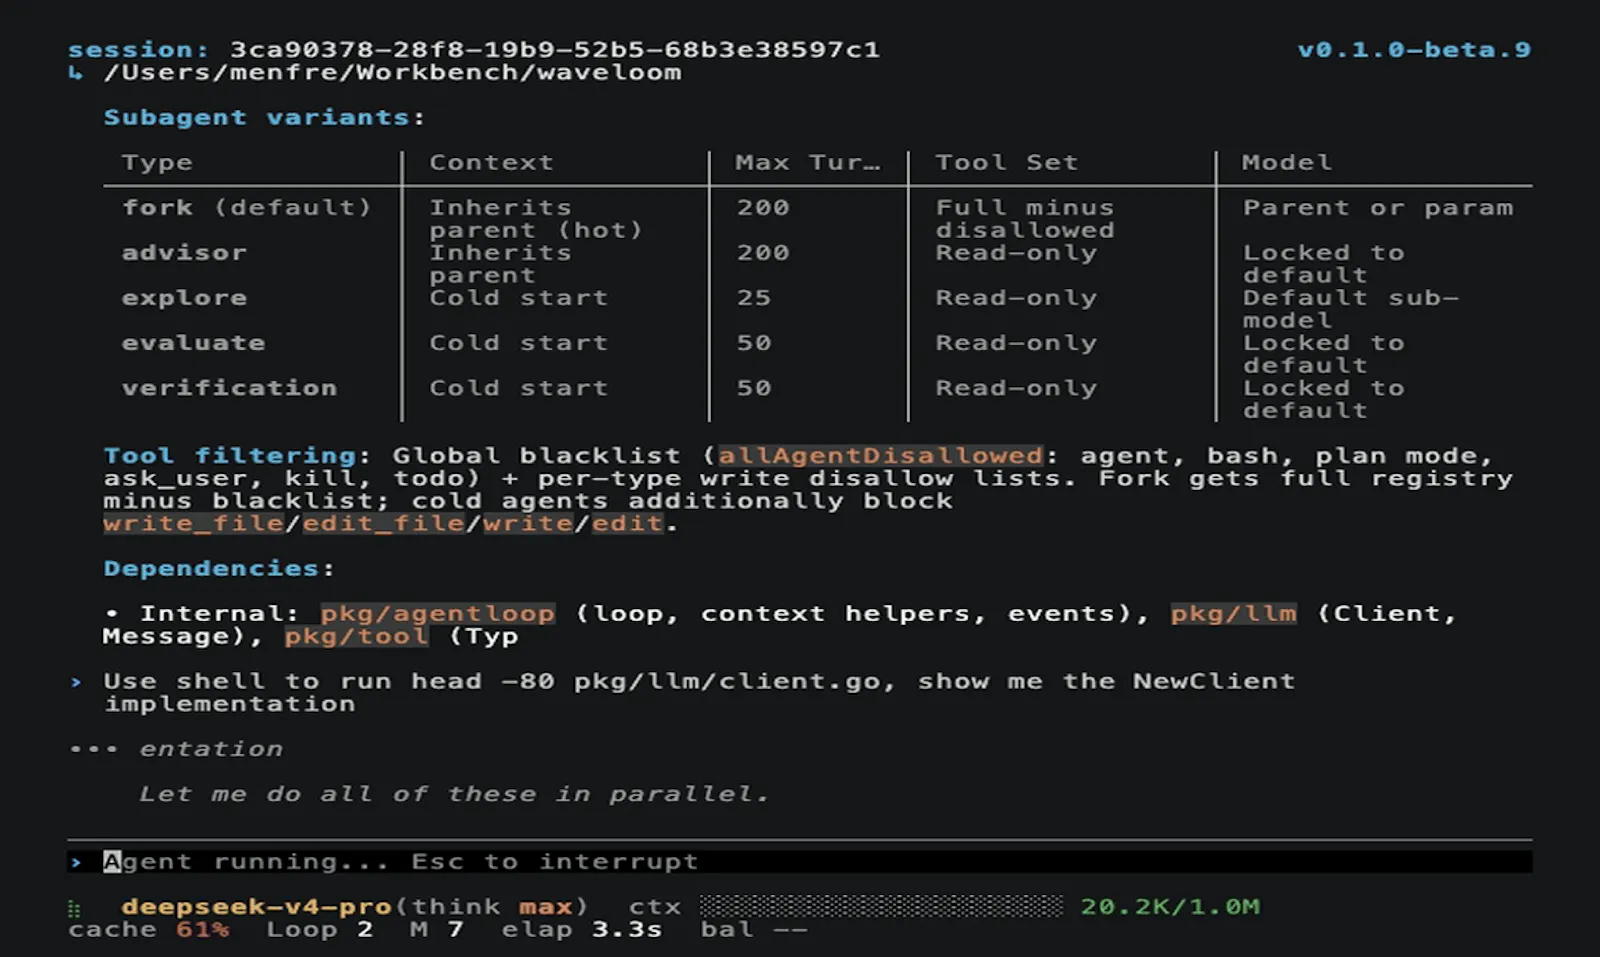Click the Subagent variants heading
The width and height of the screenshot is (1600, 957).
click(264, 117)
